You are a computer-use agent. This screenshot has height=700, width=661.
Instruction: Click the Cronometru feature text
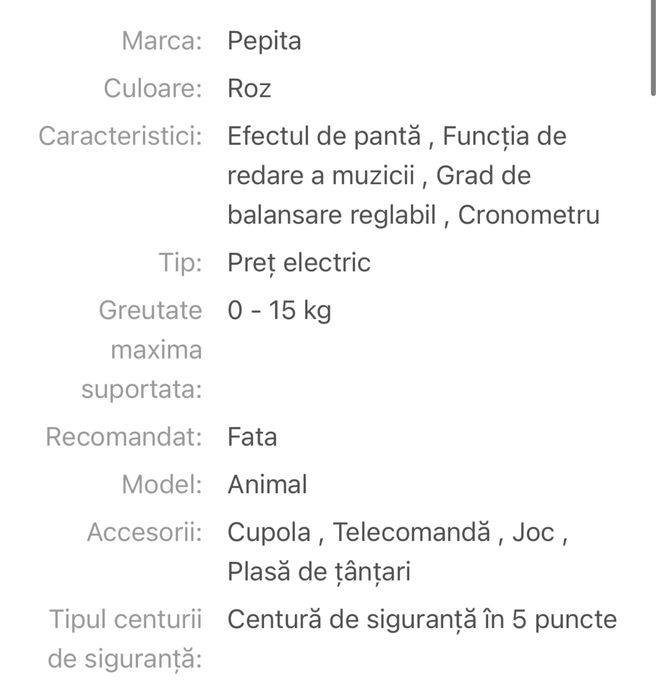pyautogui.click(x=529, y=216)
